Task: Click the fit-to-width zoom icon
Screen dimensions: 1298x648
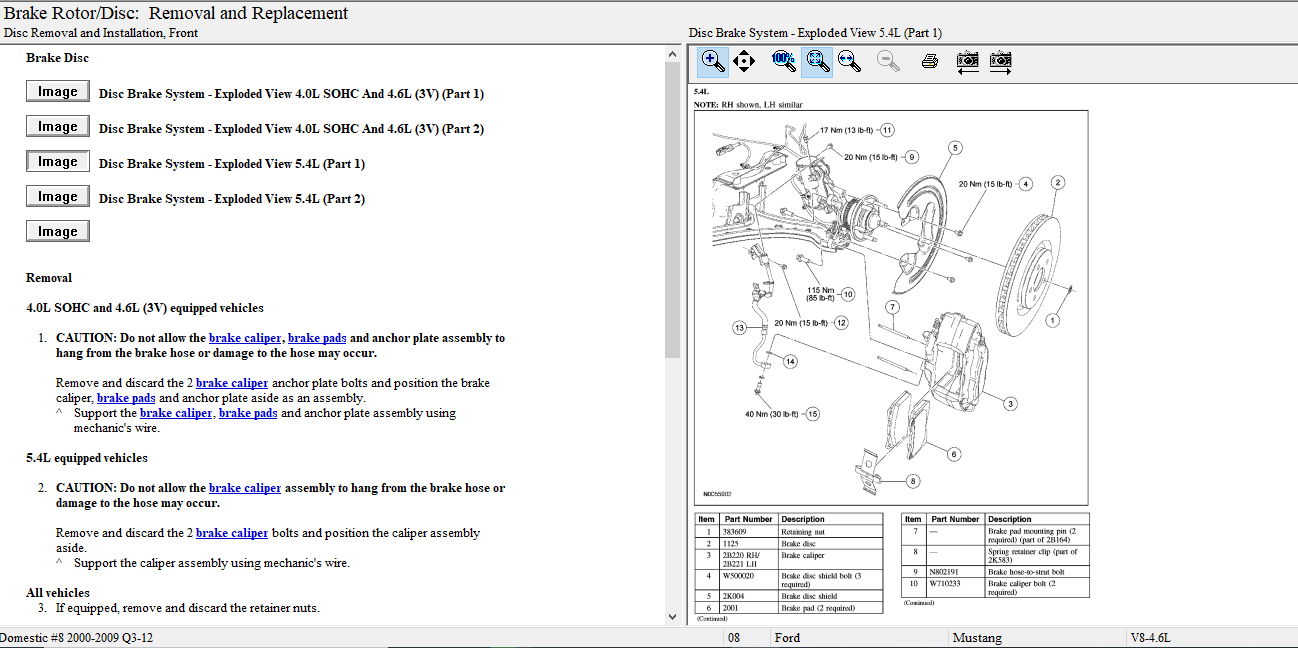Action: [849, 62]
